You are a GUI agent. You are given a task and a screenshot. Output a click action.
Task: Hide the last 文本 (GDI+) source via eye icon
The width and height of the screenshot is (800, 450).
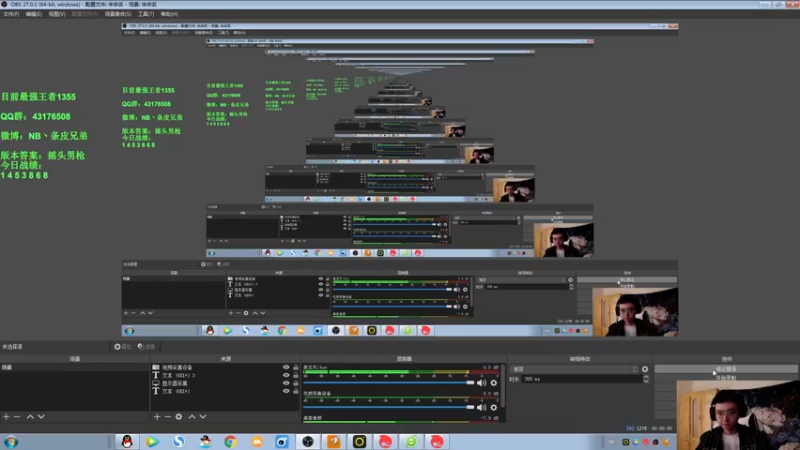click(286, 391)
